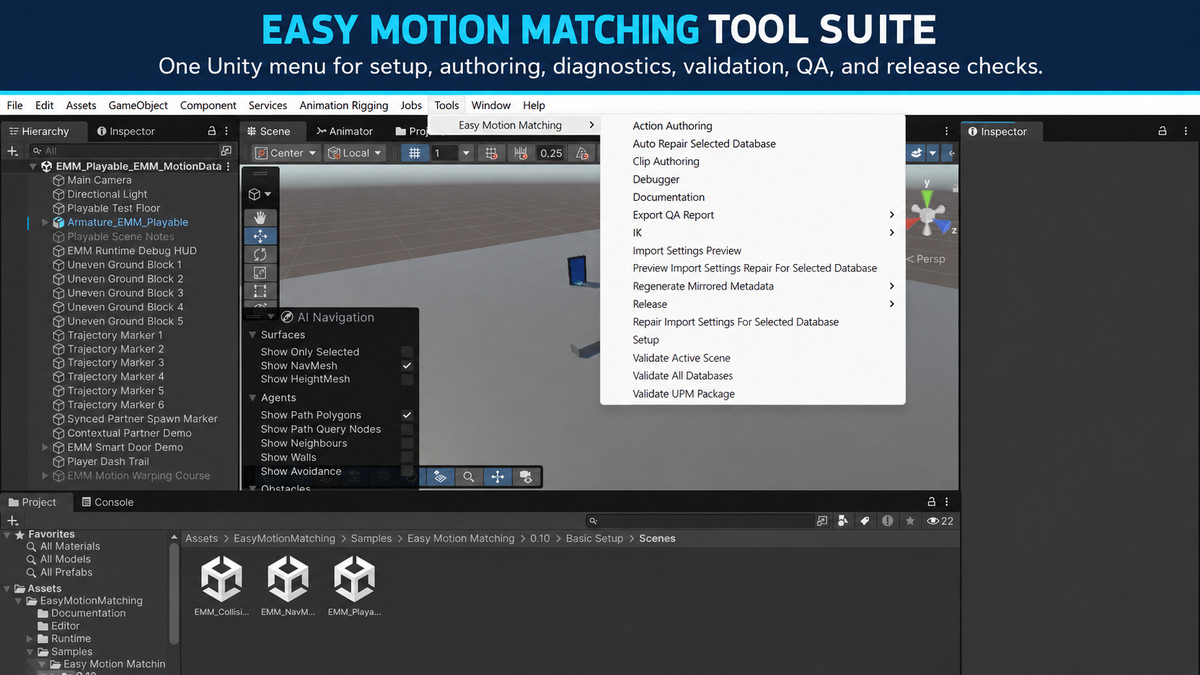The width and height of the screenshot is (1200, 675).
Task: Click the grid snapping icon
Action: (x=490, y=153)
